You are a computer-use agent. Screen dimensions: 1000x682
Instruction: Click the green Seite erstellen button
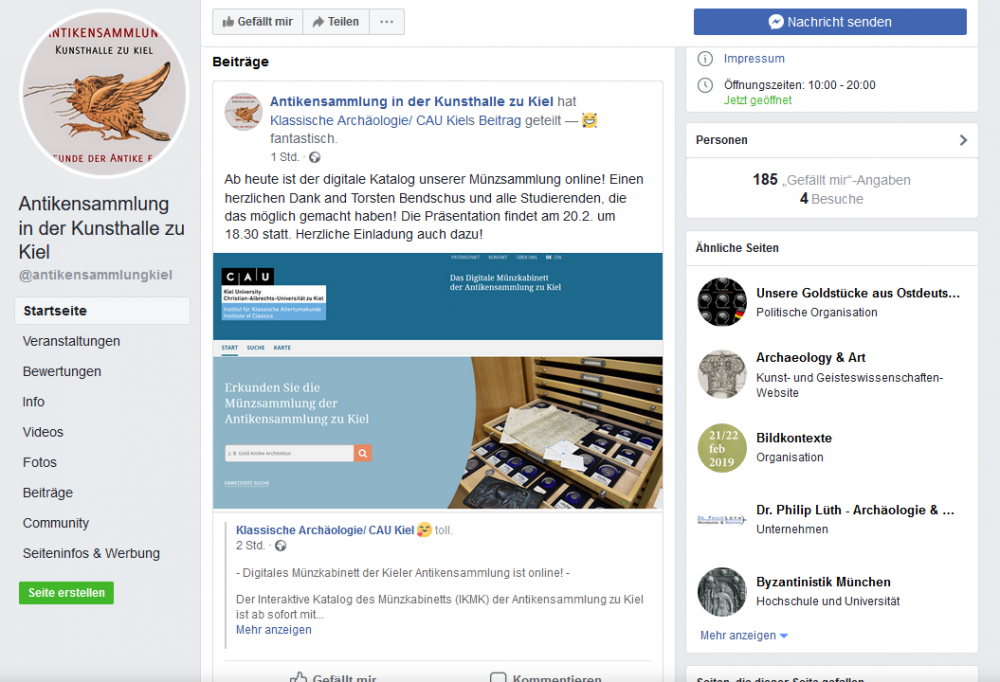point(66,593)
